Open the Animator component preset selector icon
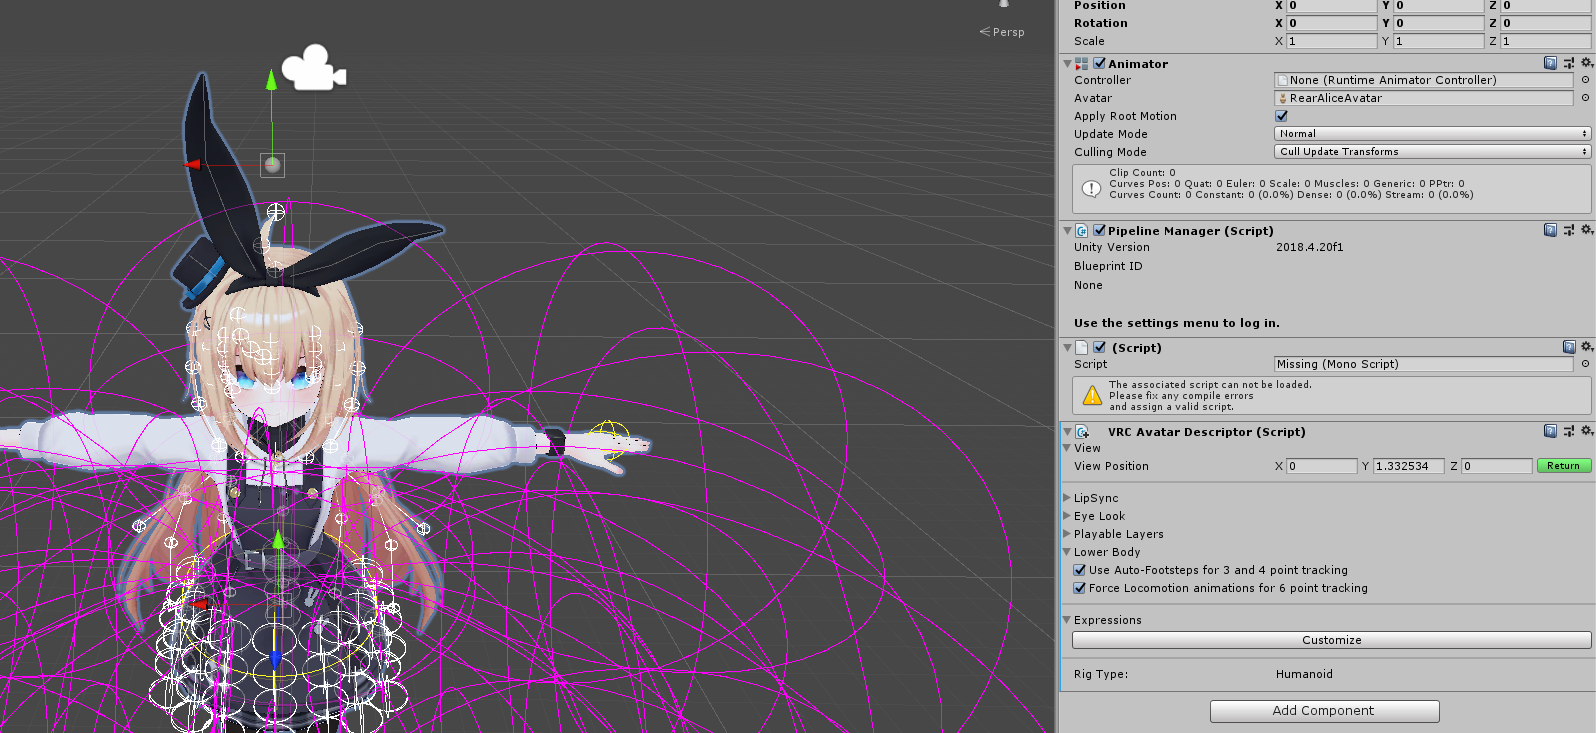The image size is (1596, 733). pyautogui.click(x=1569, y=63)
